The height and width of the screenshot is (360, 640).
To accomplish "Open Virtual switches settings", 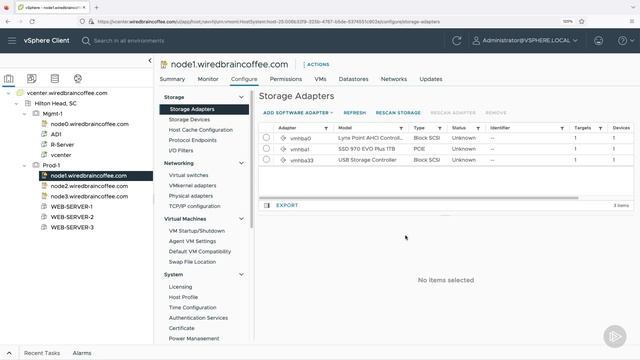I will point(189,175).
